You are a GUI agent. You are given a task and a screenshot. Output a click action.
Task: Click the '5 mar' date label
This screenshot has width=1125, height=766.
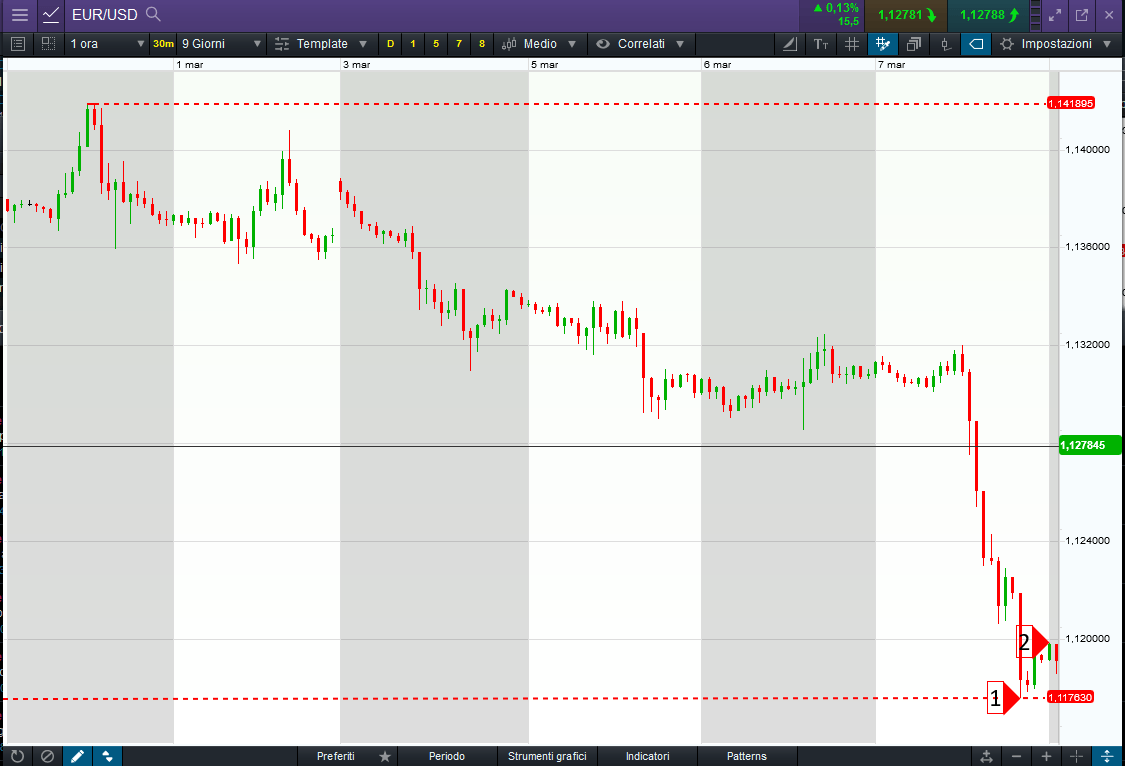pyautogui.click(x=545, y=65)
